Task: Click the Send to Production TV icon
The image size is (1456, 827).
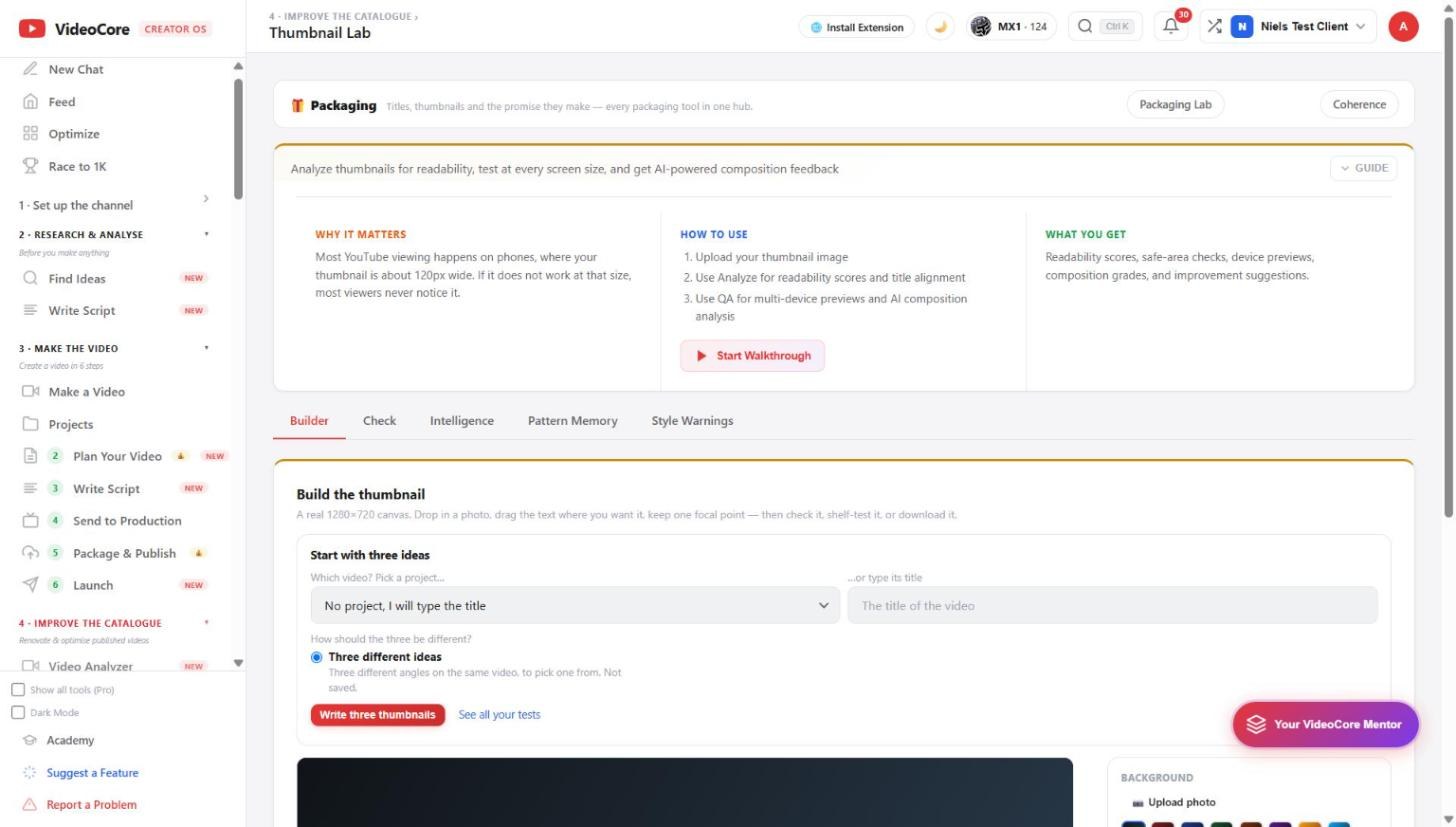Action: click(x=30, y=520)
